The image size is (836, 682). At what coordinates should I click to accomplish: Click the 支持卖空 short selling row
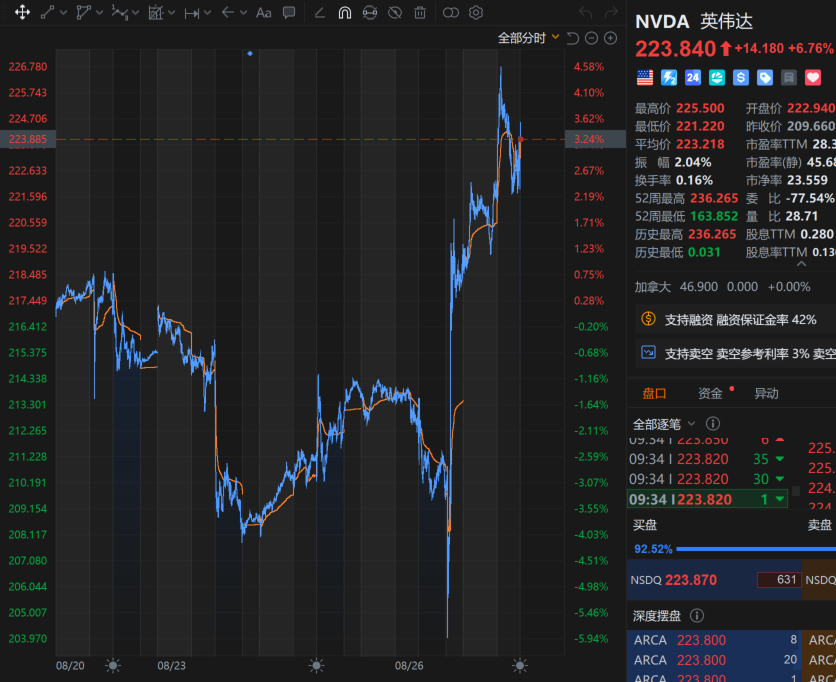pyautogui.click(x=735, y=353)
